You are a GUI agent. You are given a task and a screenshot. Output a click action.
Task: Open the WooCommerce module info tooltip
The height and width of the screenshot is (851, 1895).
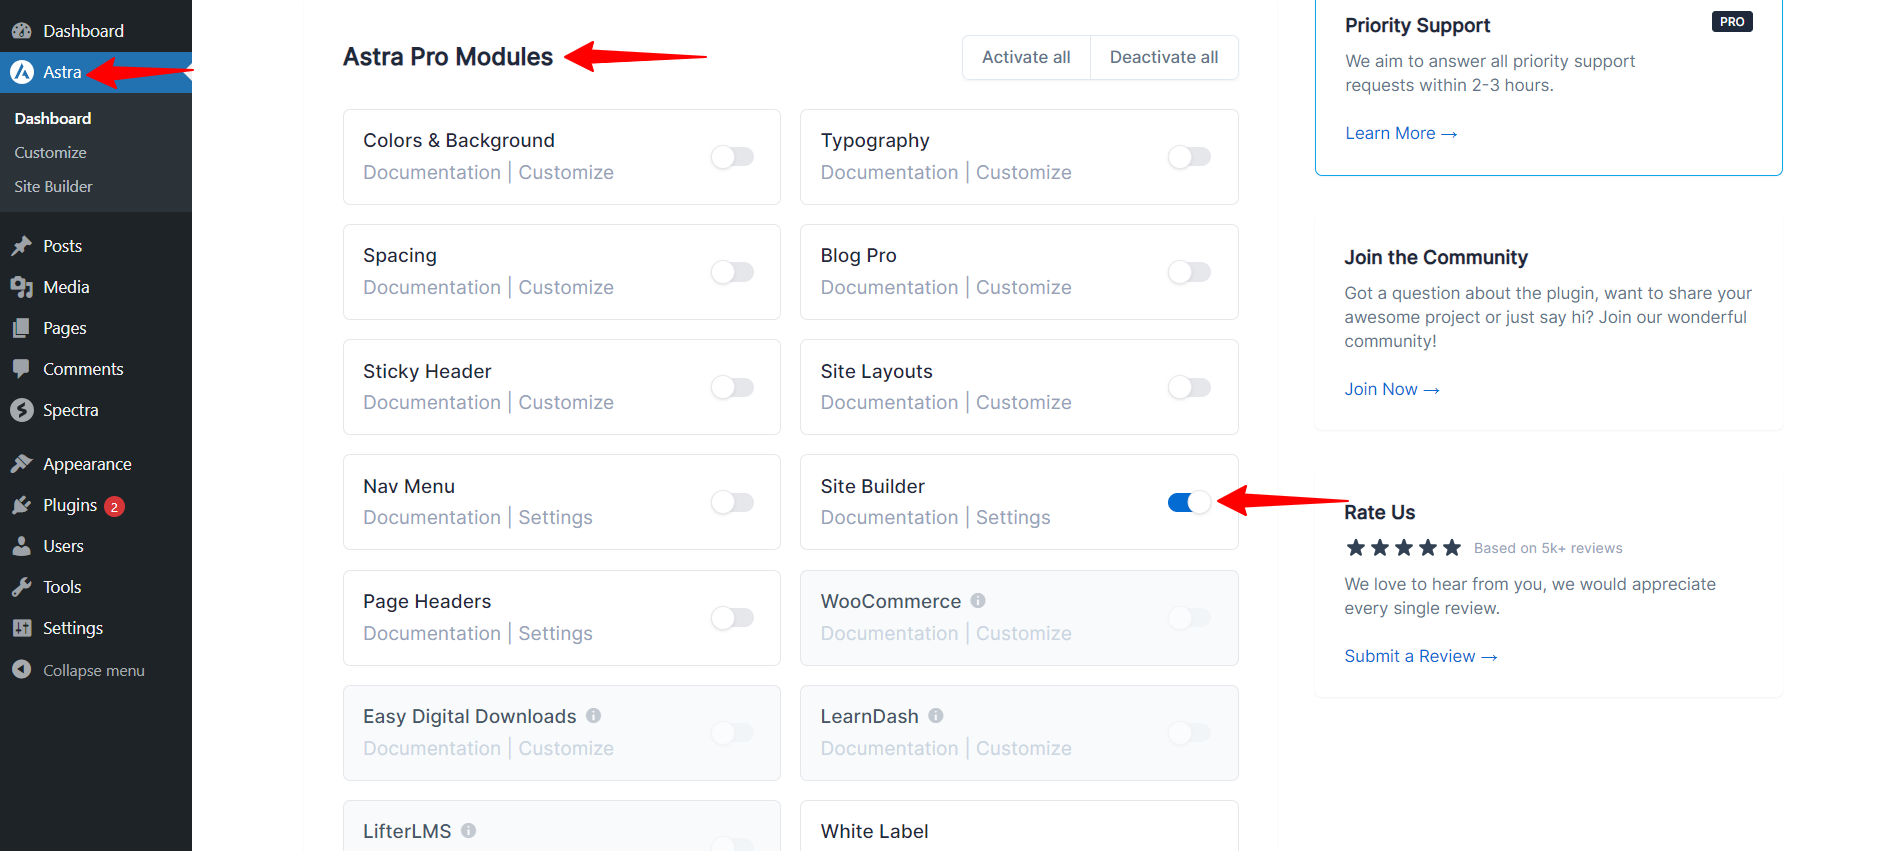pyautogui.click(x=977, y=600)
